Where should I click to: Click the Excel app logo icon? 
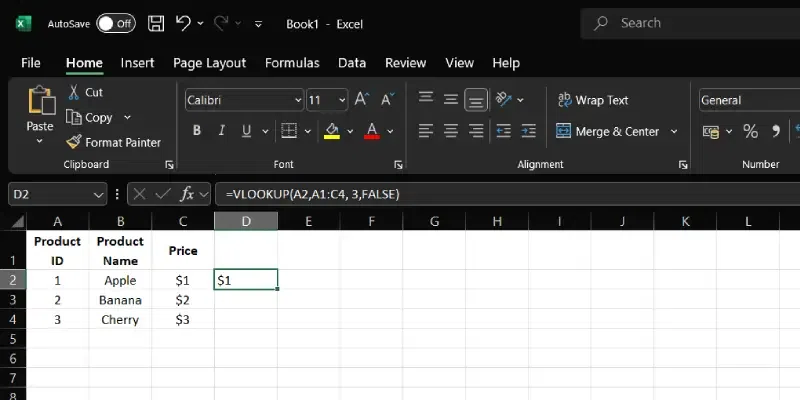pos(23,23)
